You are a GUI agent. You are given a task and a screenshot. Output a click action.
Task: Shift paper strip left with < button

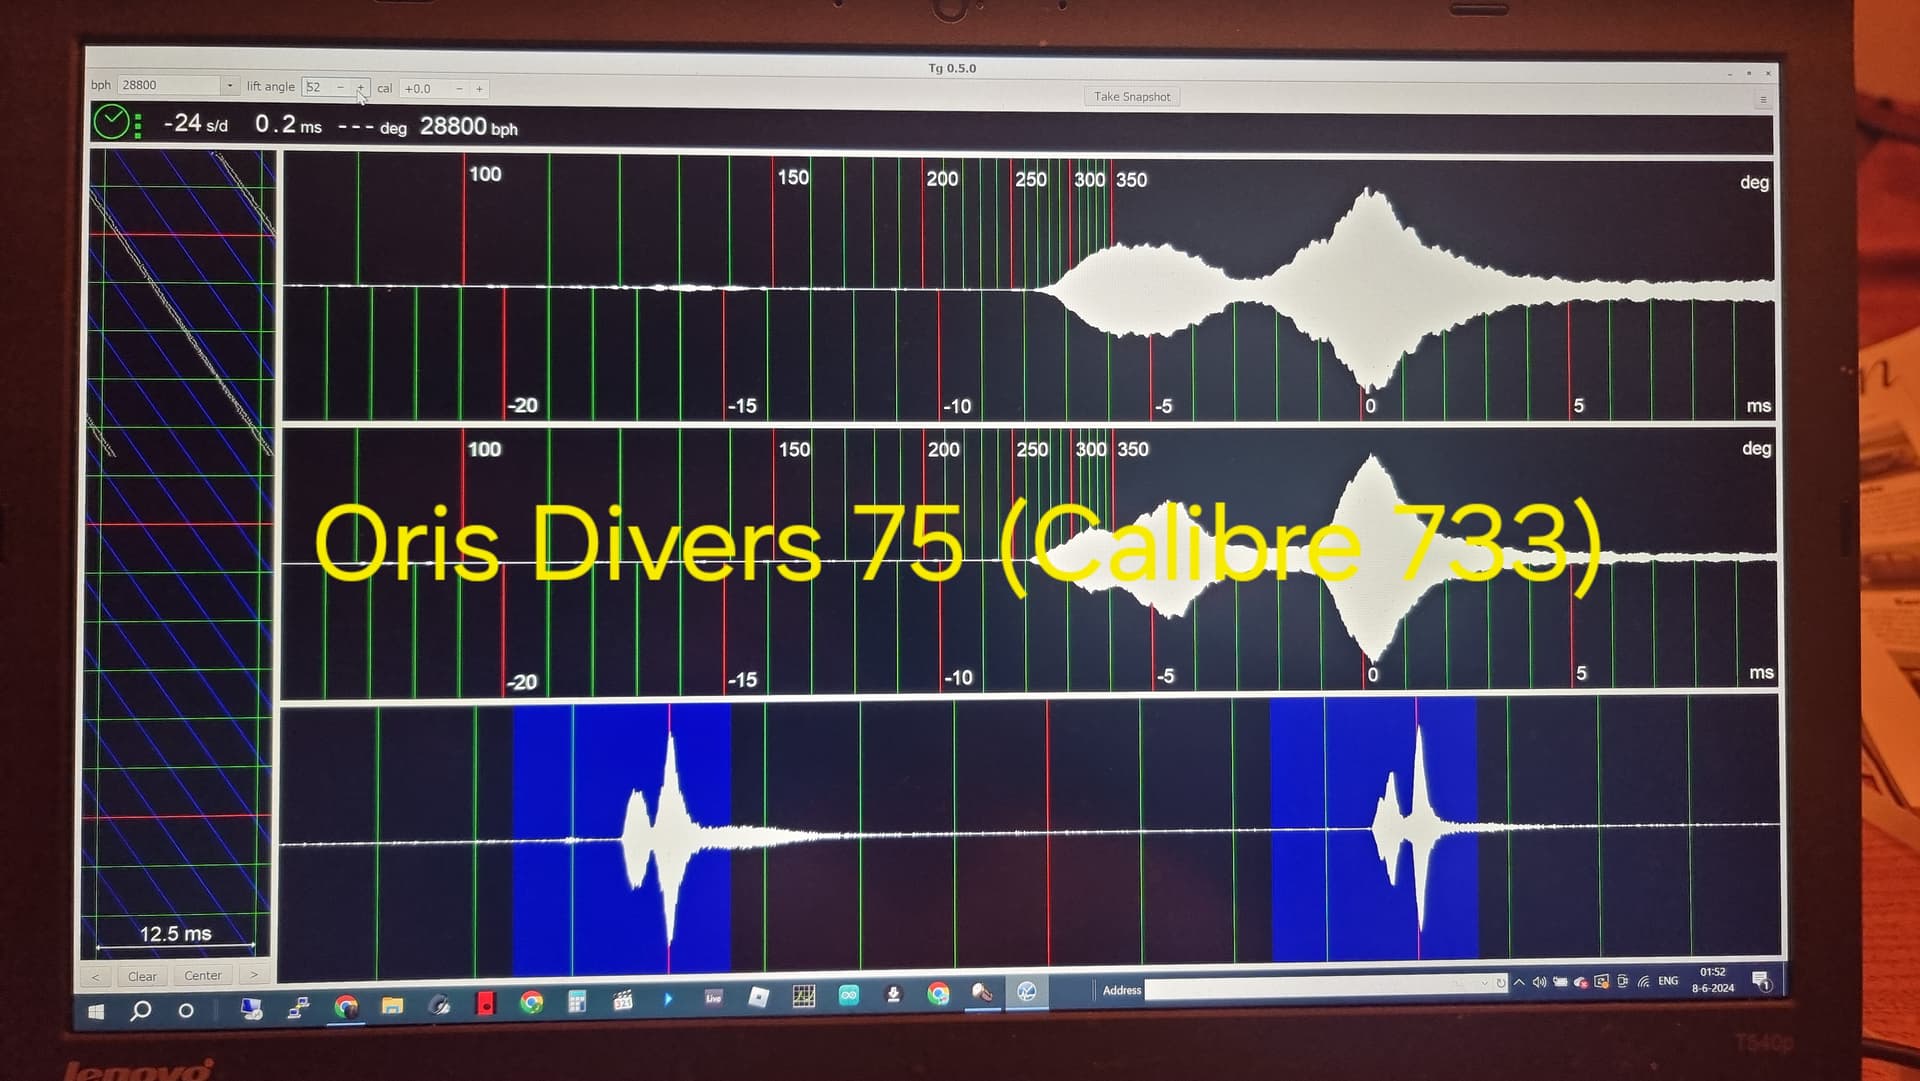pos(95,977)
